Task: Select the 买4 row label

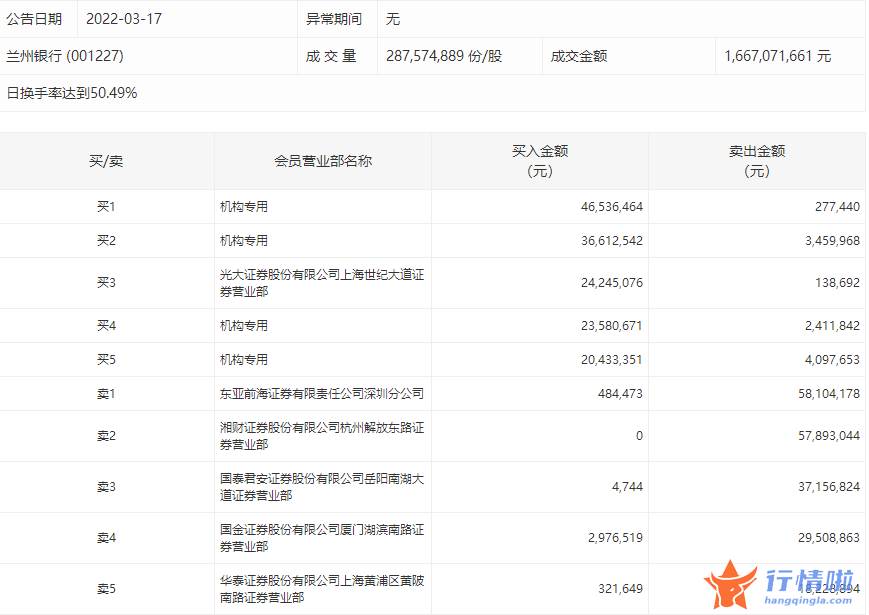Action: pyautogui.click(x=106, y=325)
